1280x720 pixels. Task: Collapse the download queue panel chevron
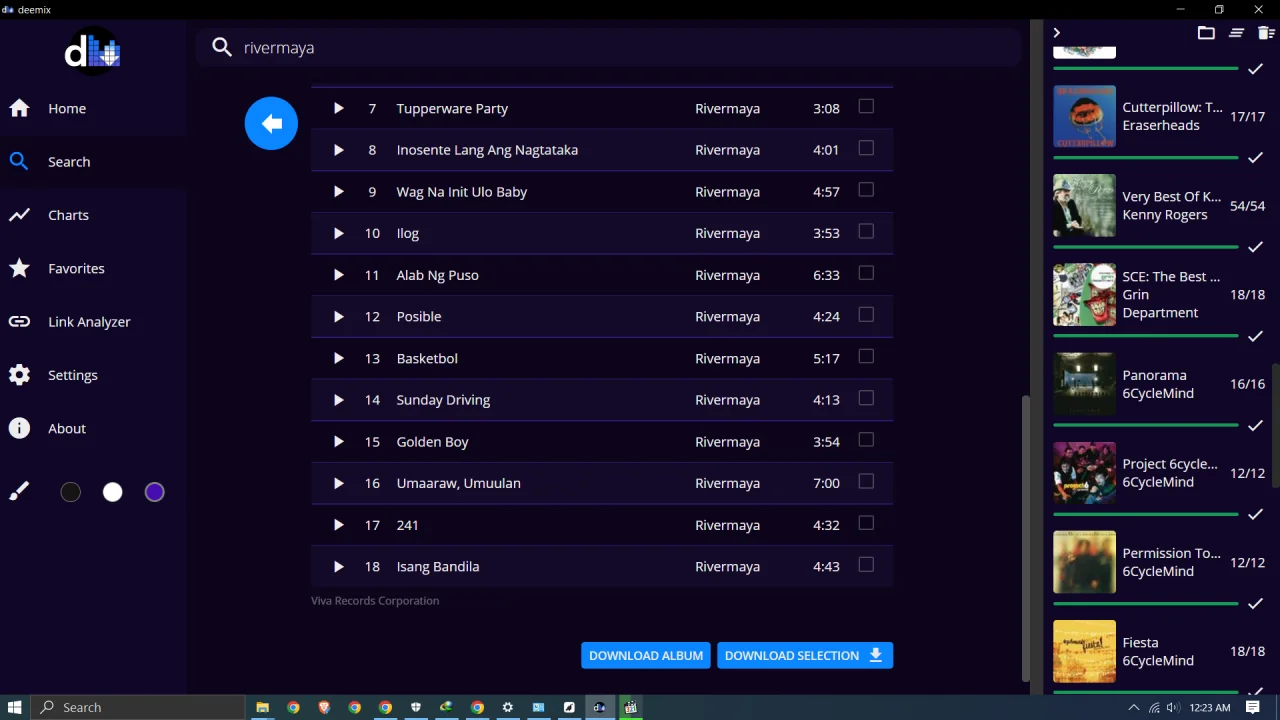pos(1056,33)
